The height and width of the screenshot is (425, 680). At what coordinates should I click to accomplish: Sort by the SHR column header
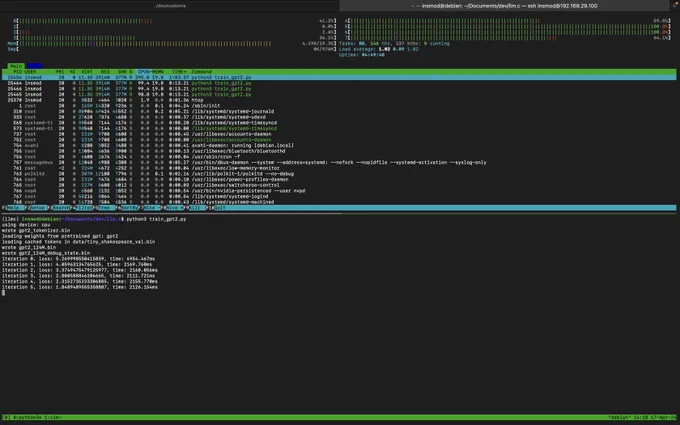point(122,72)
